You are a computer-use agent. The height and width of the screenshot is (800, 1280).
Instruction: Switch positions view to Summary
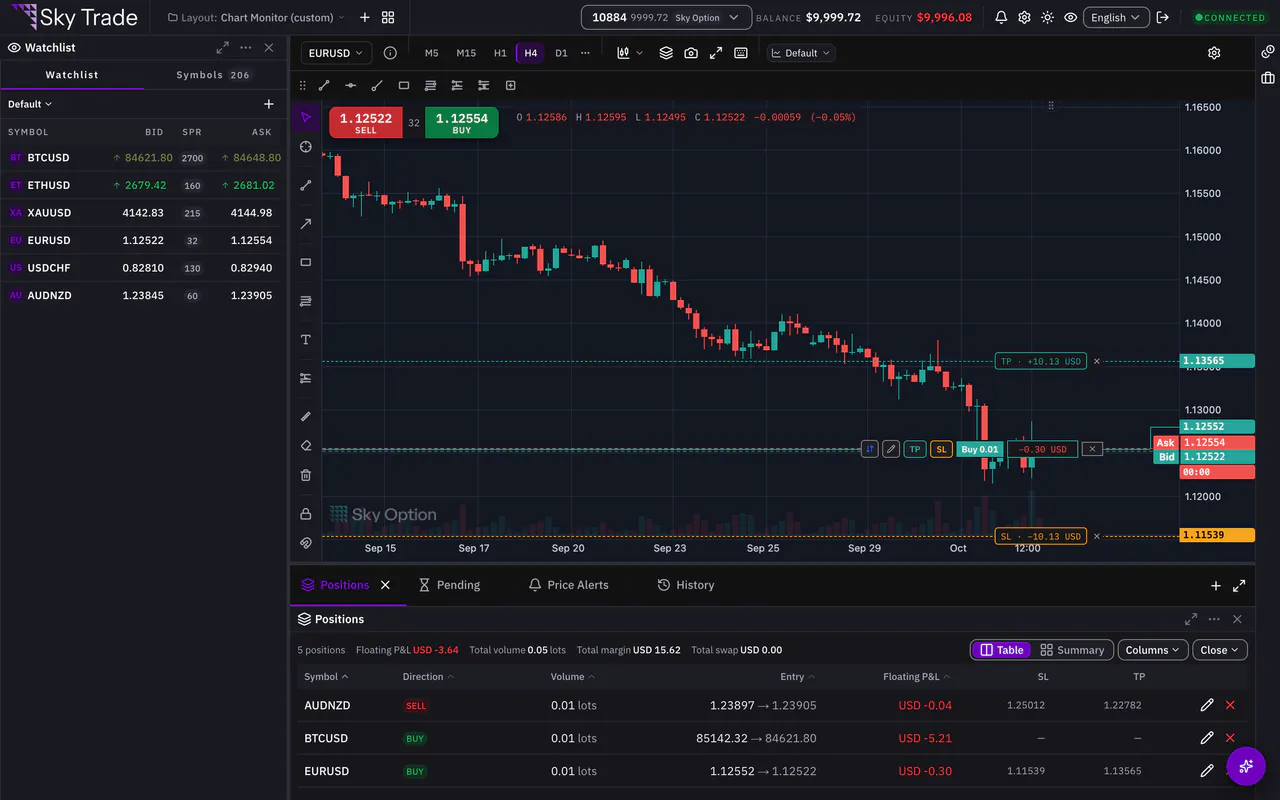[1072, 650]
